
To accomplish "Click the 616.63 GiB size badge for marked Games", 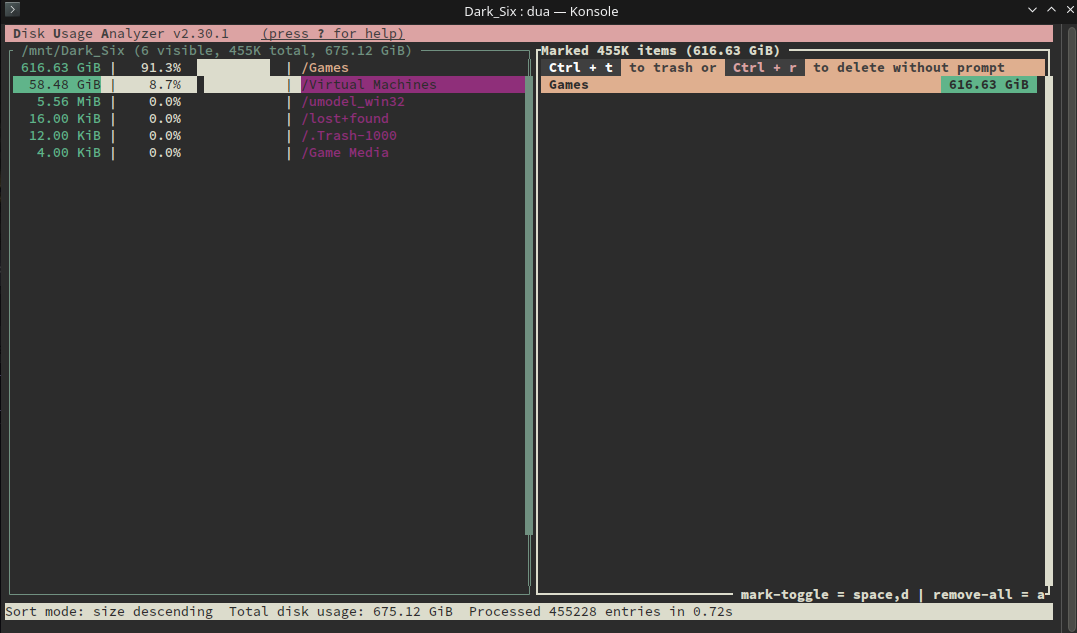I will point(988,84).
